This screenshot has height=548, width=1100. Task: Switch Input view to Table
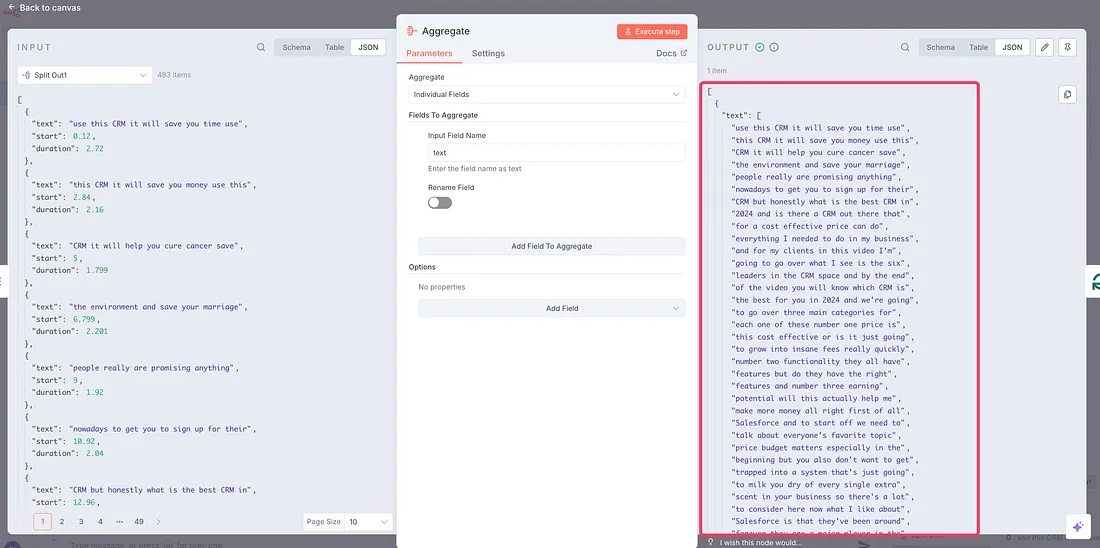pos(334,47)
